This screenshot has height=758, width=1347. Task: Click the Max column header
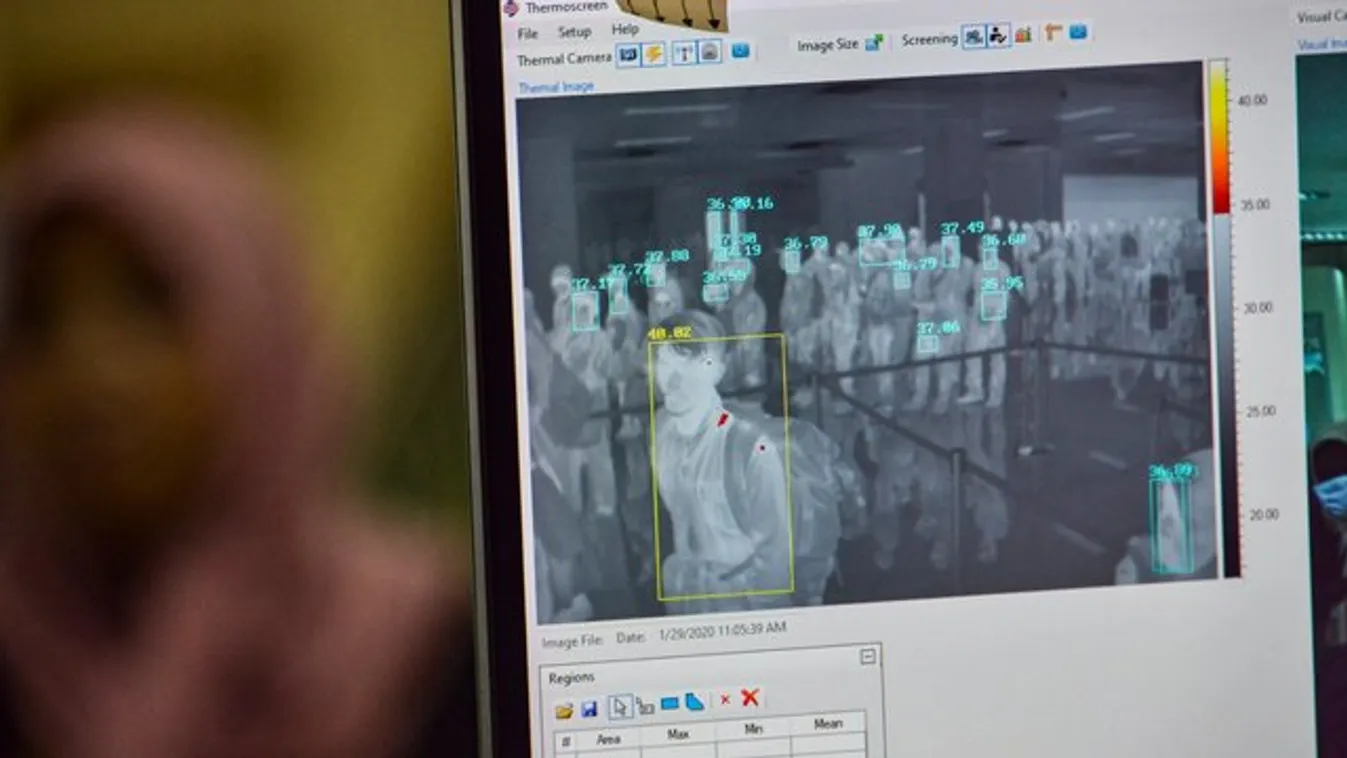(678, 735)
